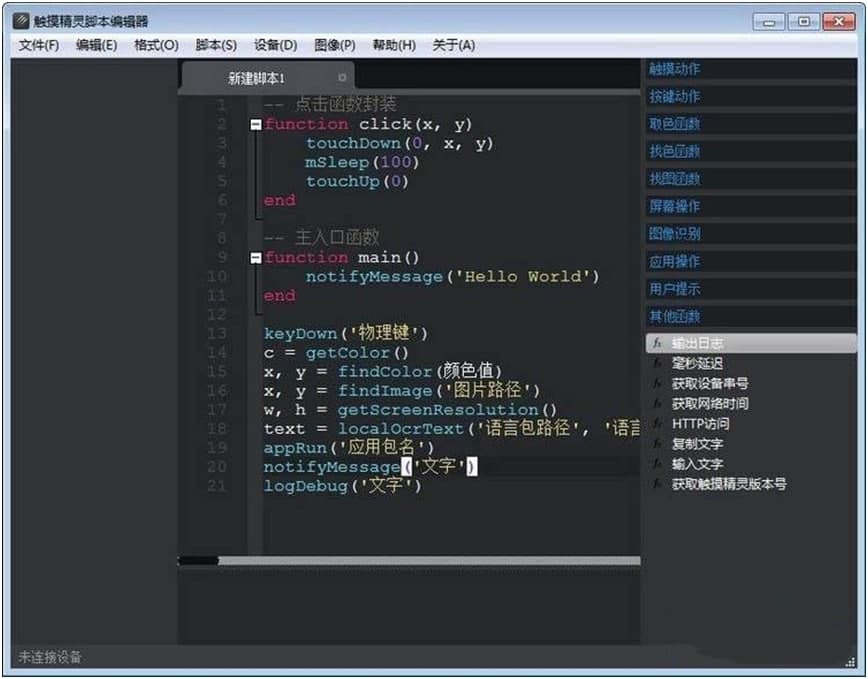Maximize the script editor window

(804, 22)
